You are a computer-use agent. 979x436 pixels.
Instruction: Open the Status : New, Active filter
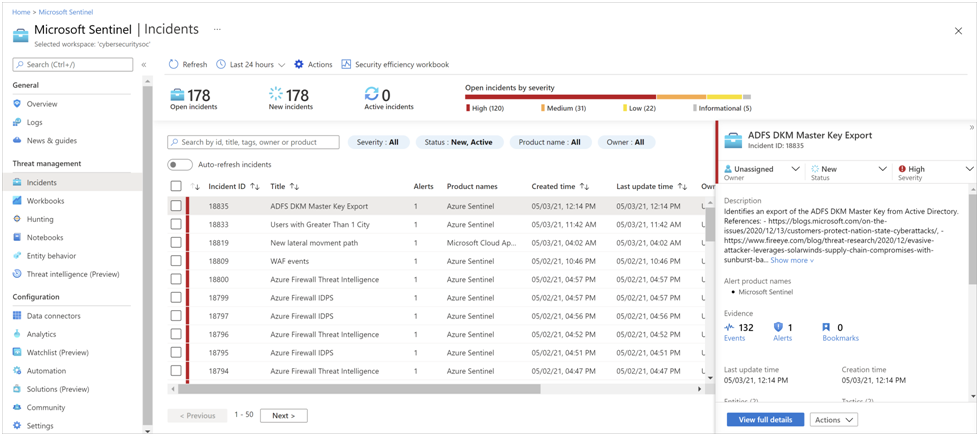(x=458, y=142)
